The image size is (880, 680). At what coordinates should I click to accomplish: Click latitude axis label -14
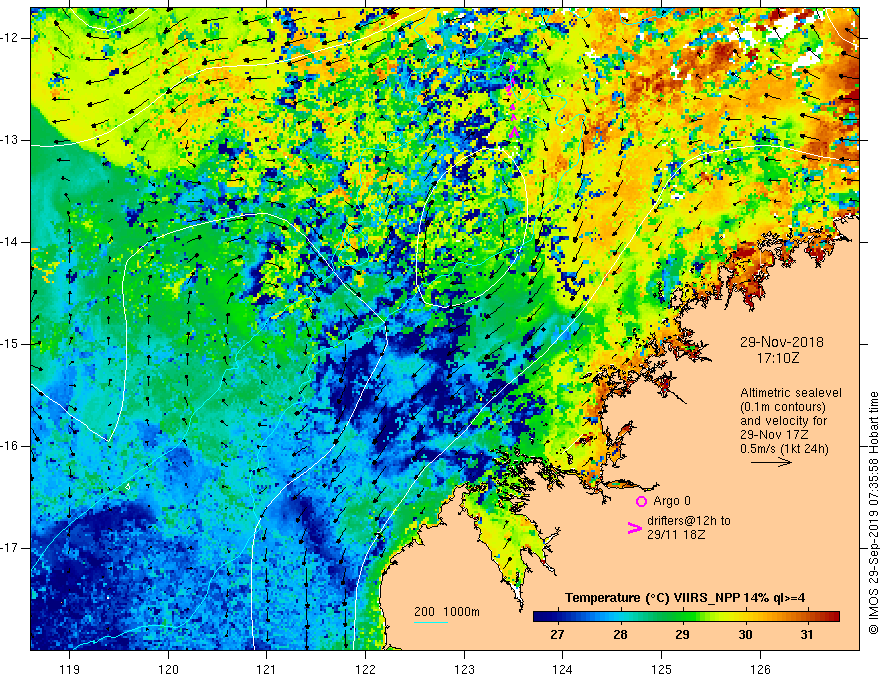[x=10, y=242]
